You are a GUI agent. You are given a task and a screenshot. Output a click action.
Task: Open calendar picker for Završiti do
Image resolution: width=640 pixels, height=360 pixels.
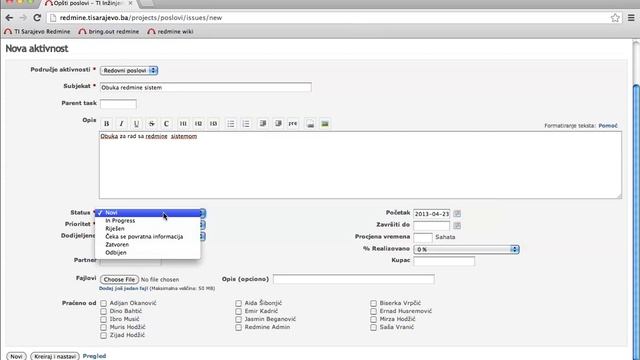coord(457,225)
